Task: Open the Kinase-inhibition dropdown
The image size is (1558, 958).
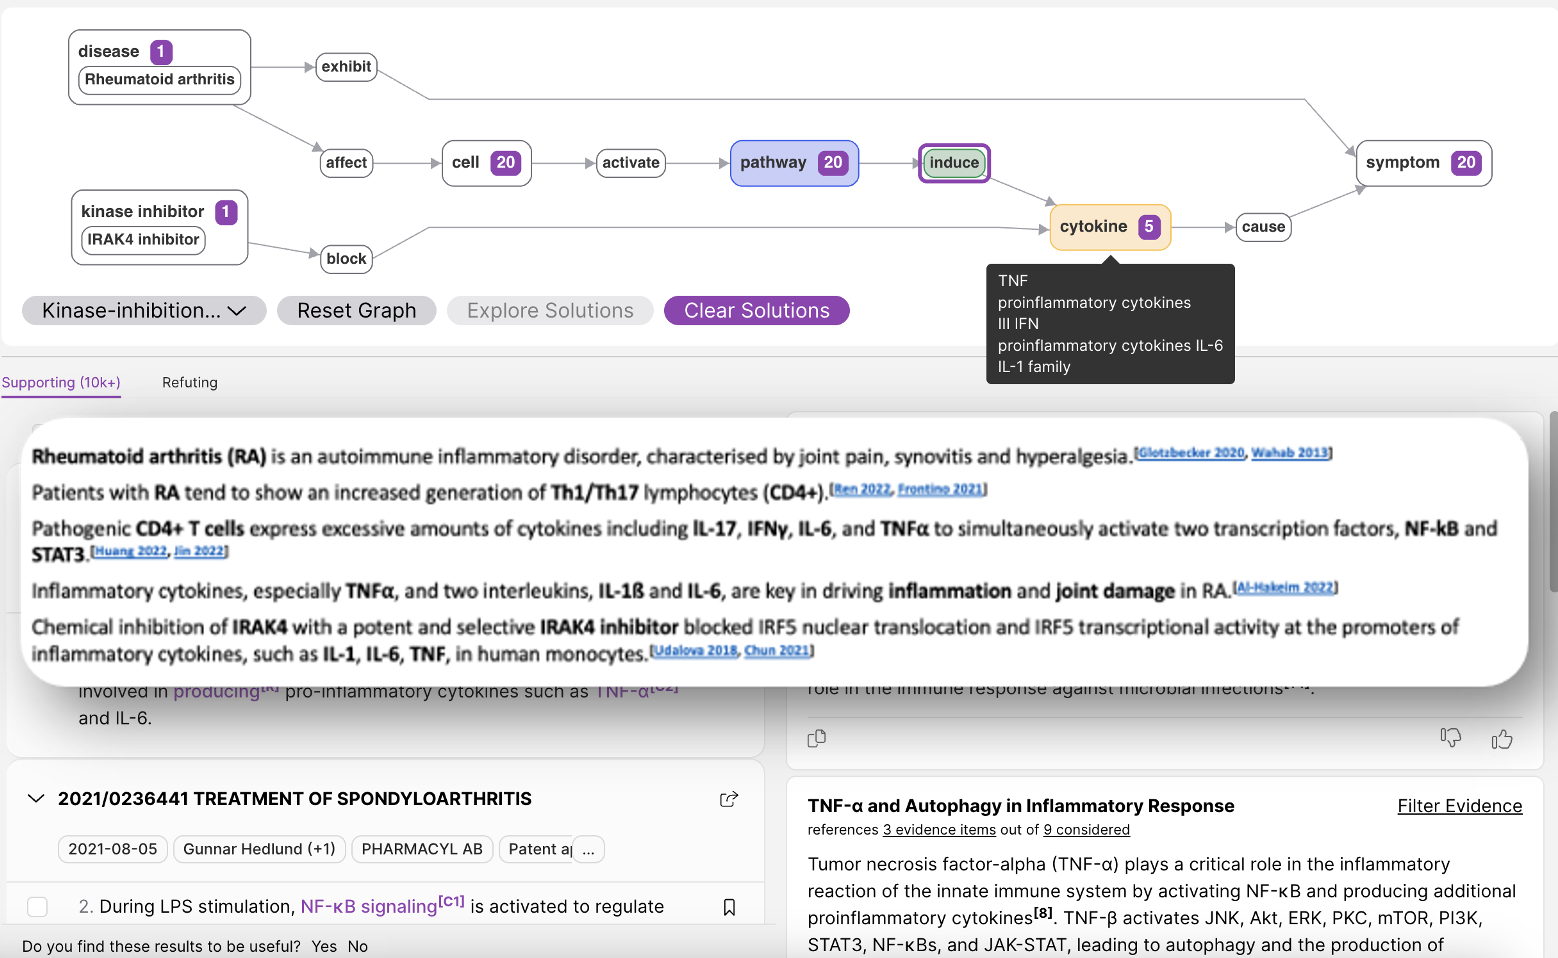Action: tap(144, 311)
